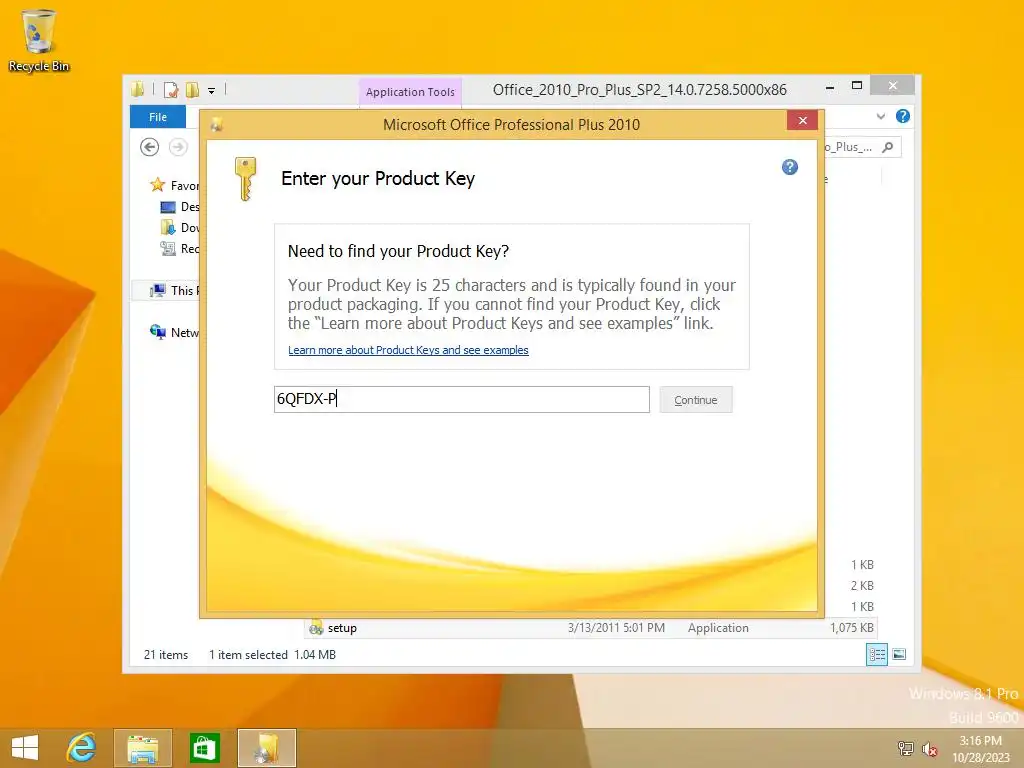The height and width of the screenshot is (768, 1024).
Task: Open the Recycle Bin desktop icon
Action: (x=39, y=40)
